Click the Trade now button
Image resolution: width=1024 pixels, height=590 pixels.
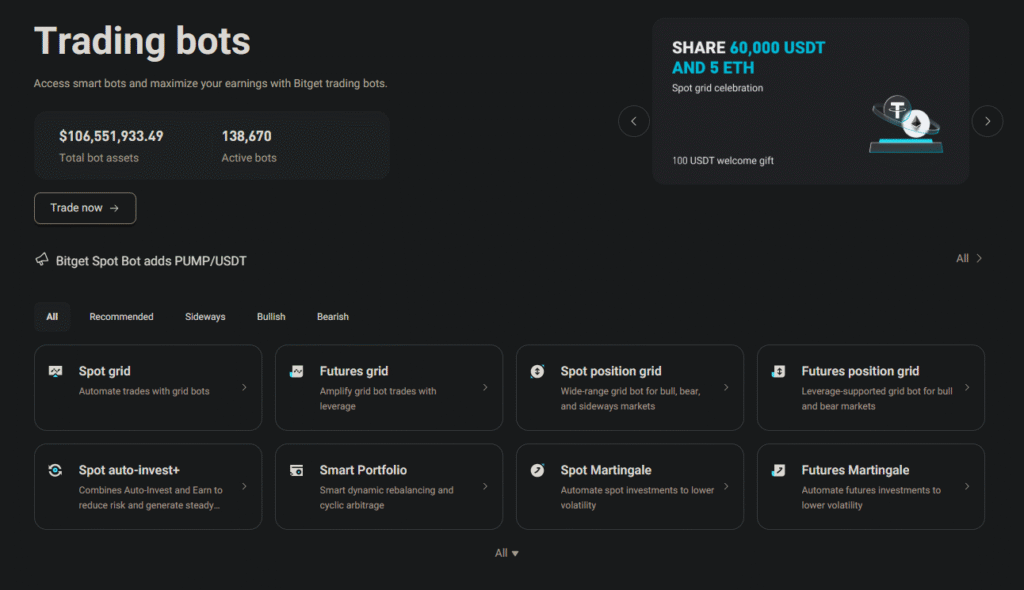85,208
